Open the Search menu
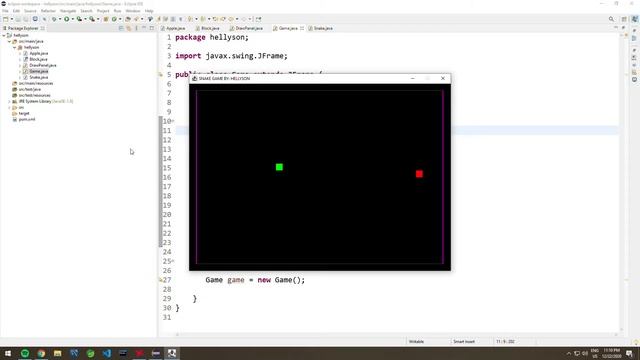 (86, 11)
